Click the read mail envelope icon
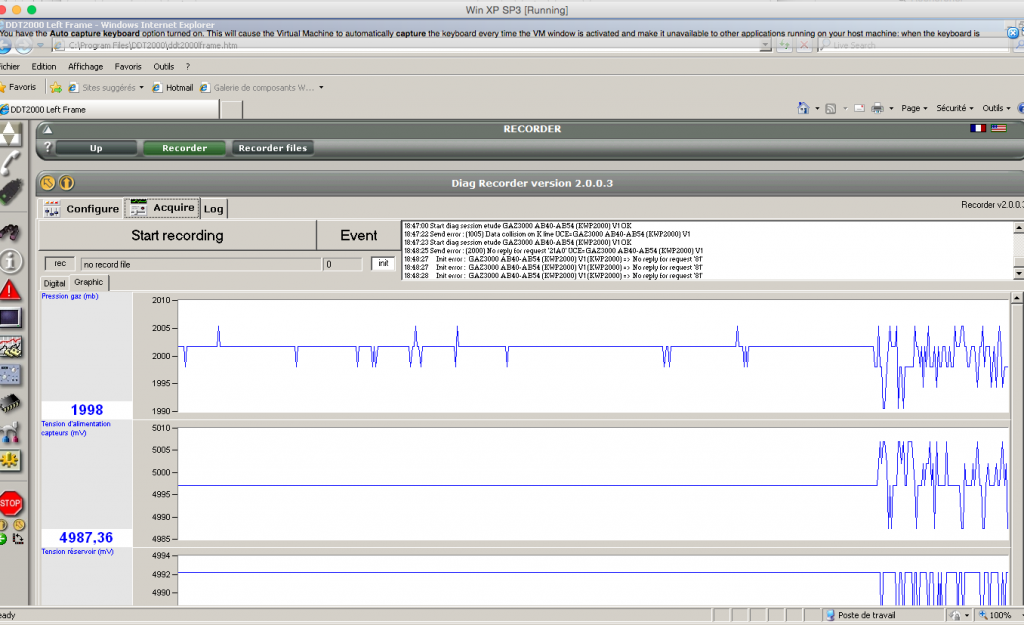1024x625 pixels. pos(859,108)
